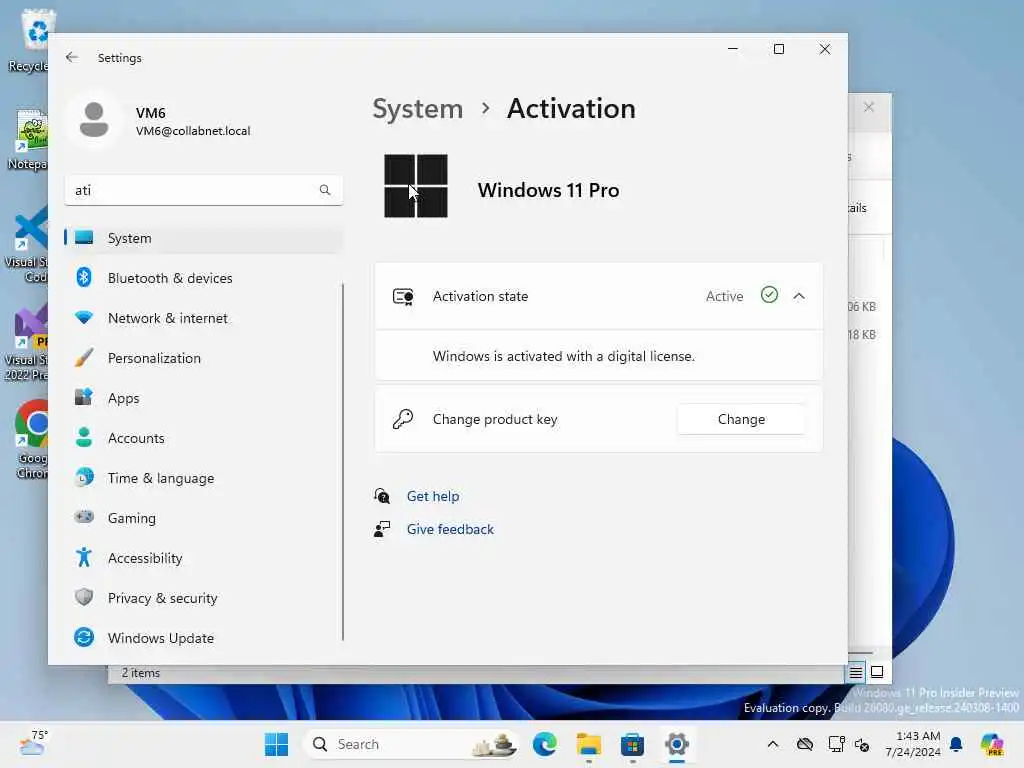Open System in the sidebar
1024x768 pixels.
tap(203, 238)
